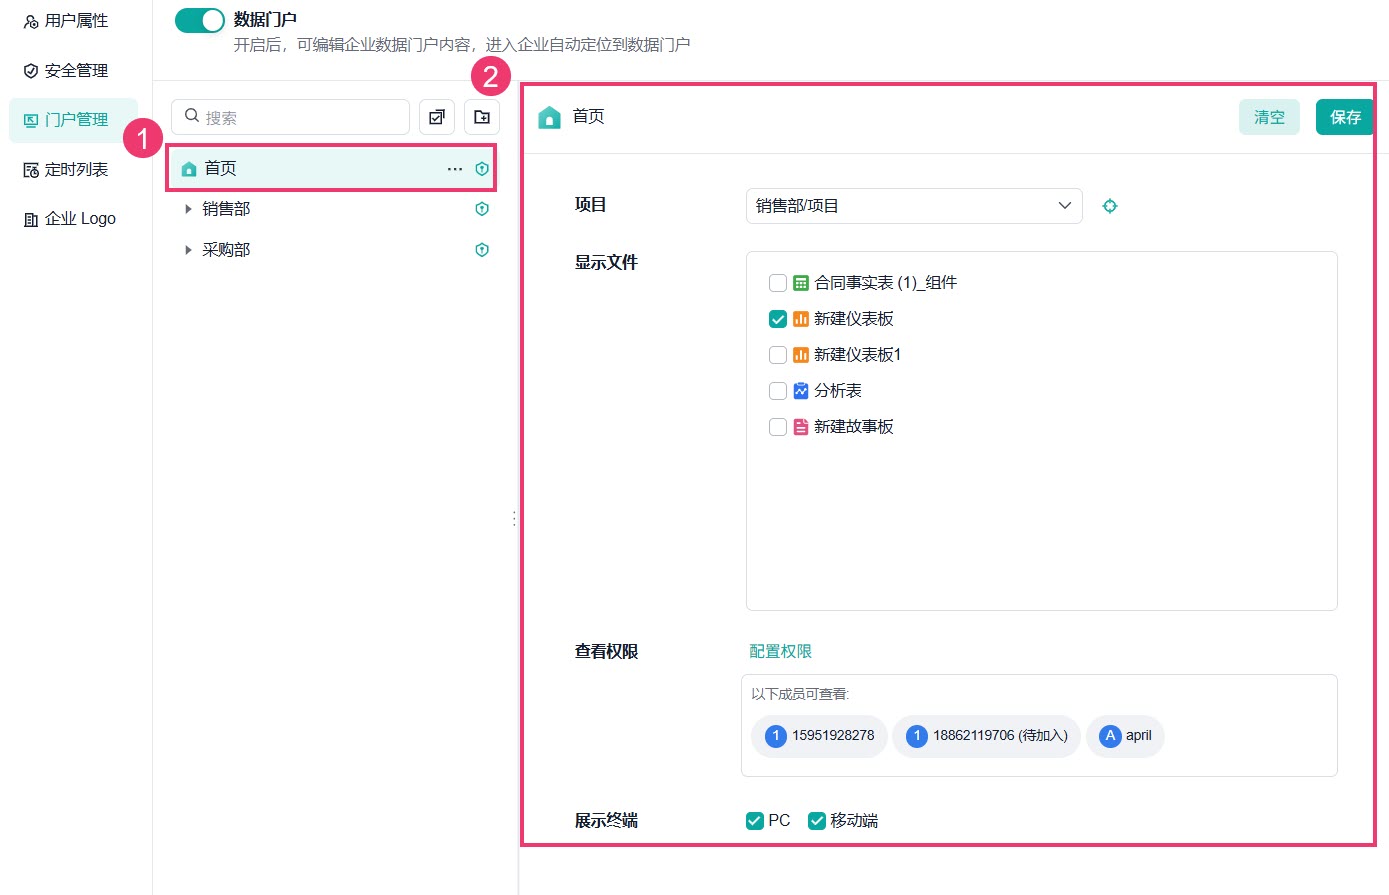Screen dimensions: 1389x895
Task: Select 门户管理 in the sidebar
Action: (73, 120)
